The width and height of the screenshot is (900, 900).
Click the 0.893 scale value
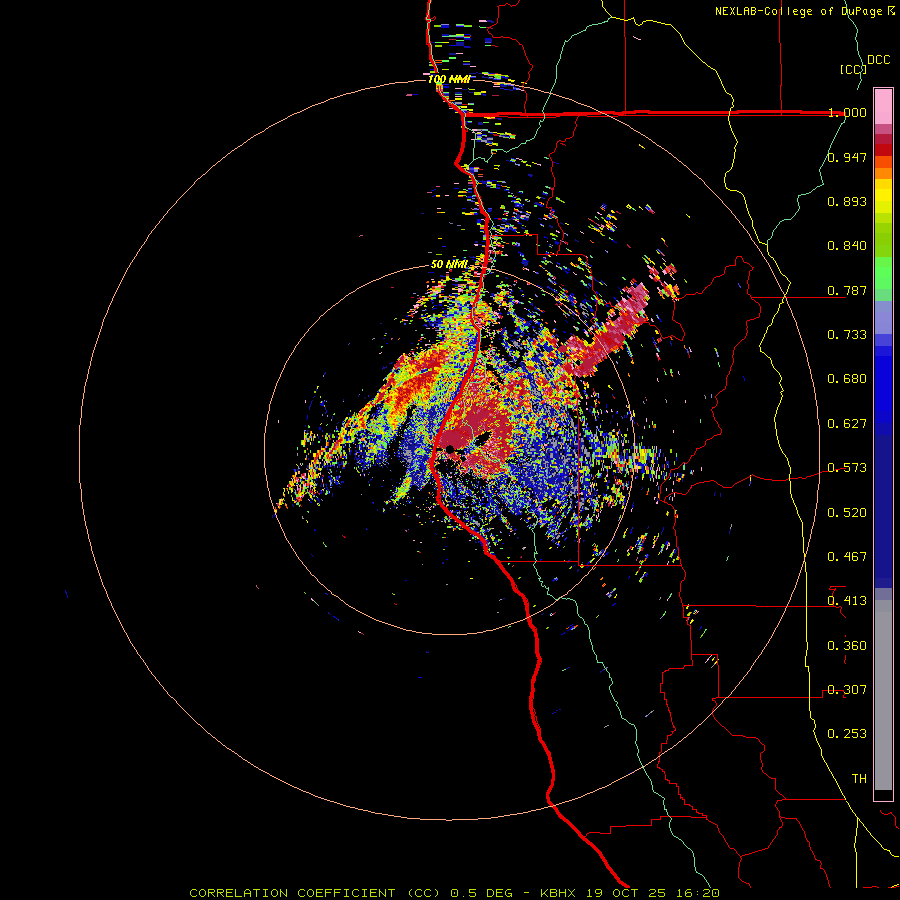(847, 201)
